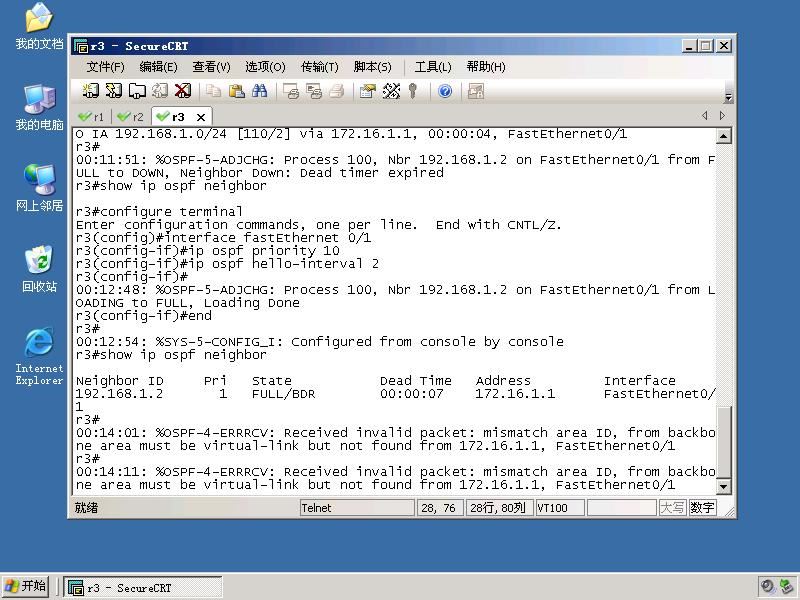Click '00:00:07' dead time value
This screenshot has width=800, height=600.
tap(412, 394)
